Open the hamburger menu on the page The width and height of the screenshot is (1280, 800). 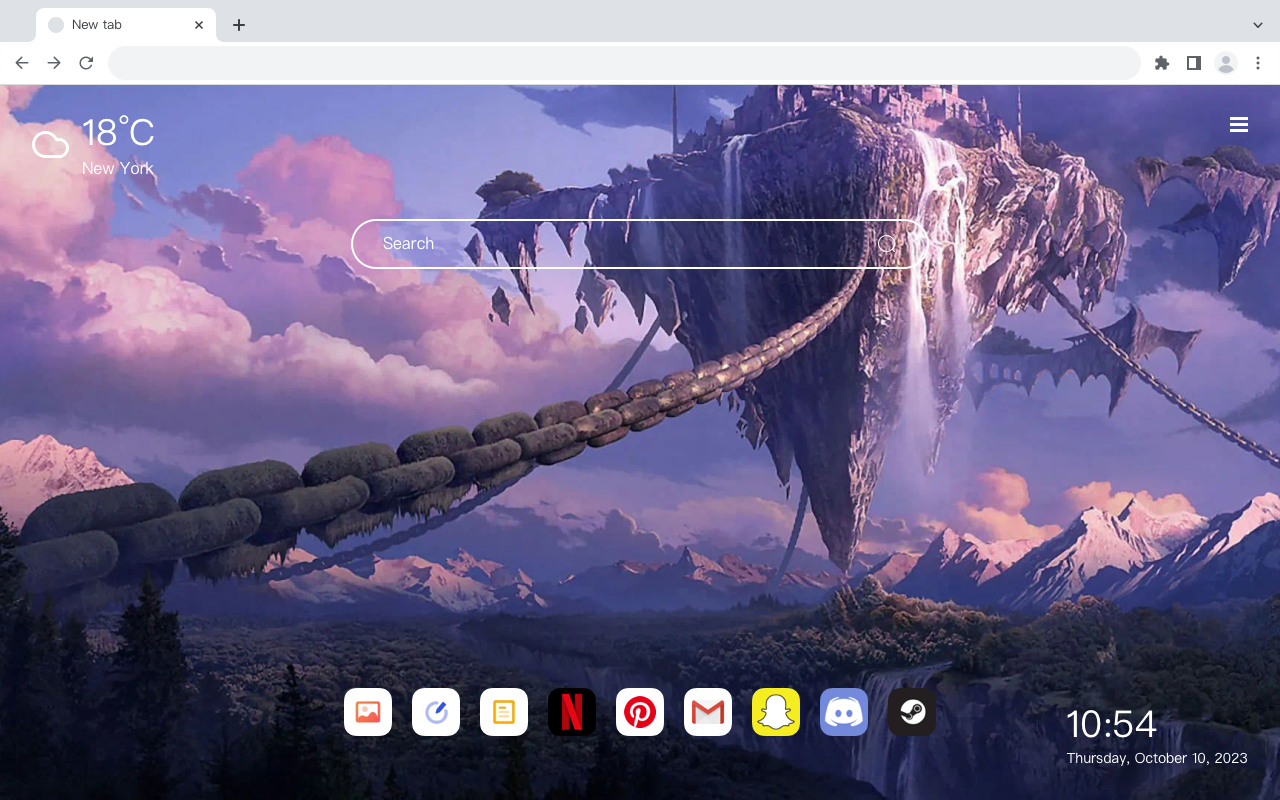coord(1239,124)
